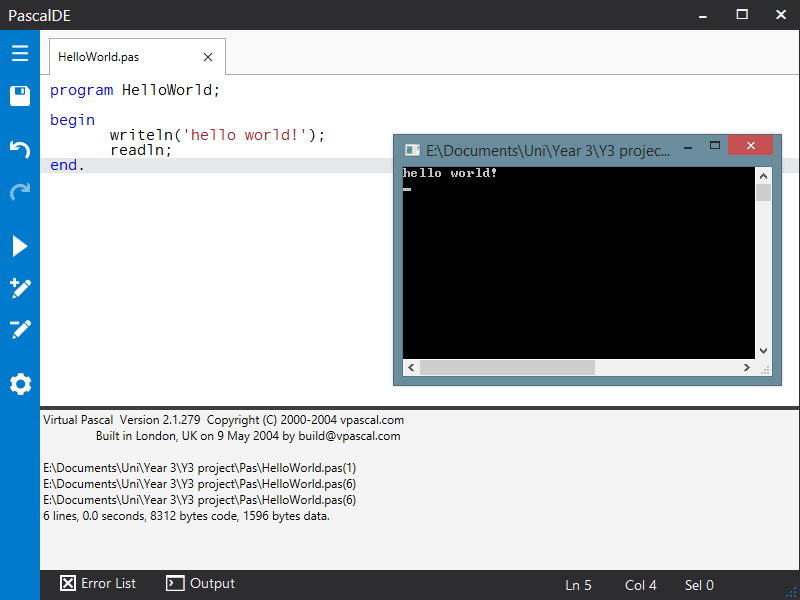The width and height of the screenshot is (800, 600).
Task: Run the program using the Play icon
Action: [20, 246]
